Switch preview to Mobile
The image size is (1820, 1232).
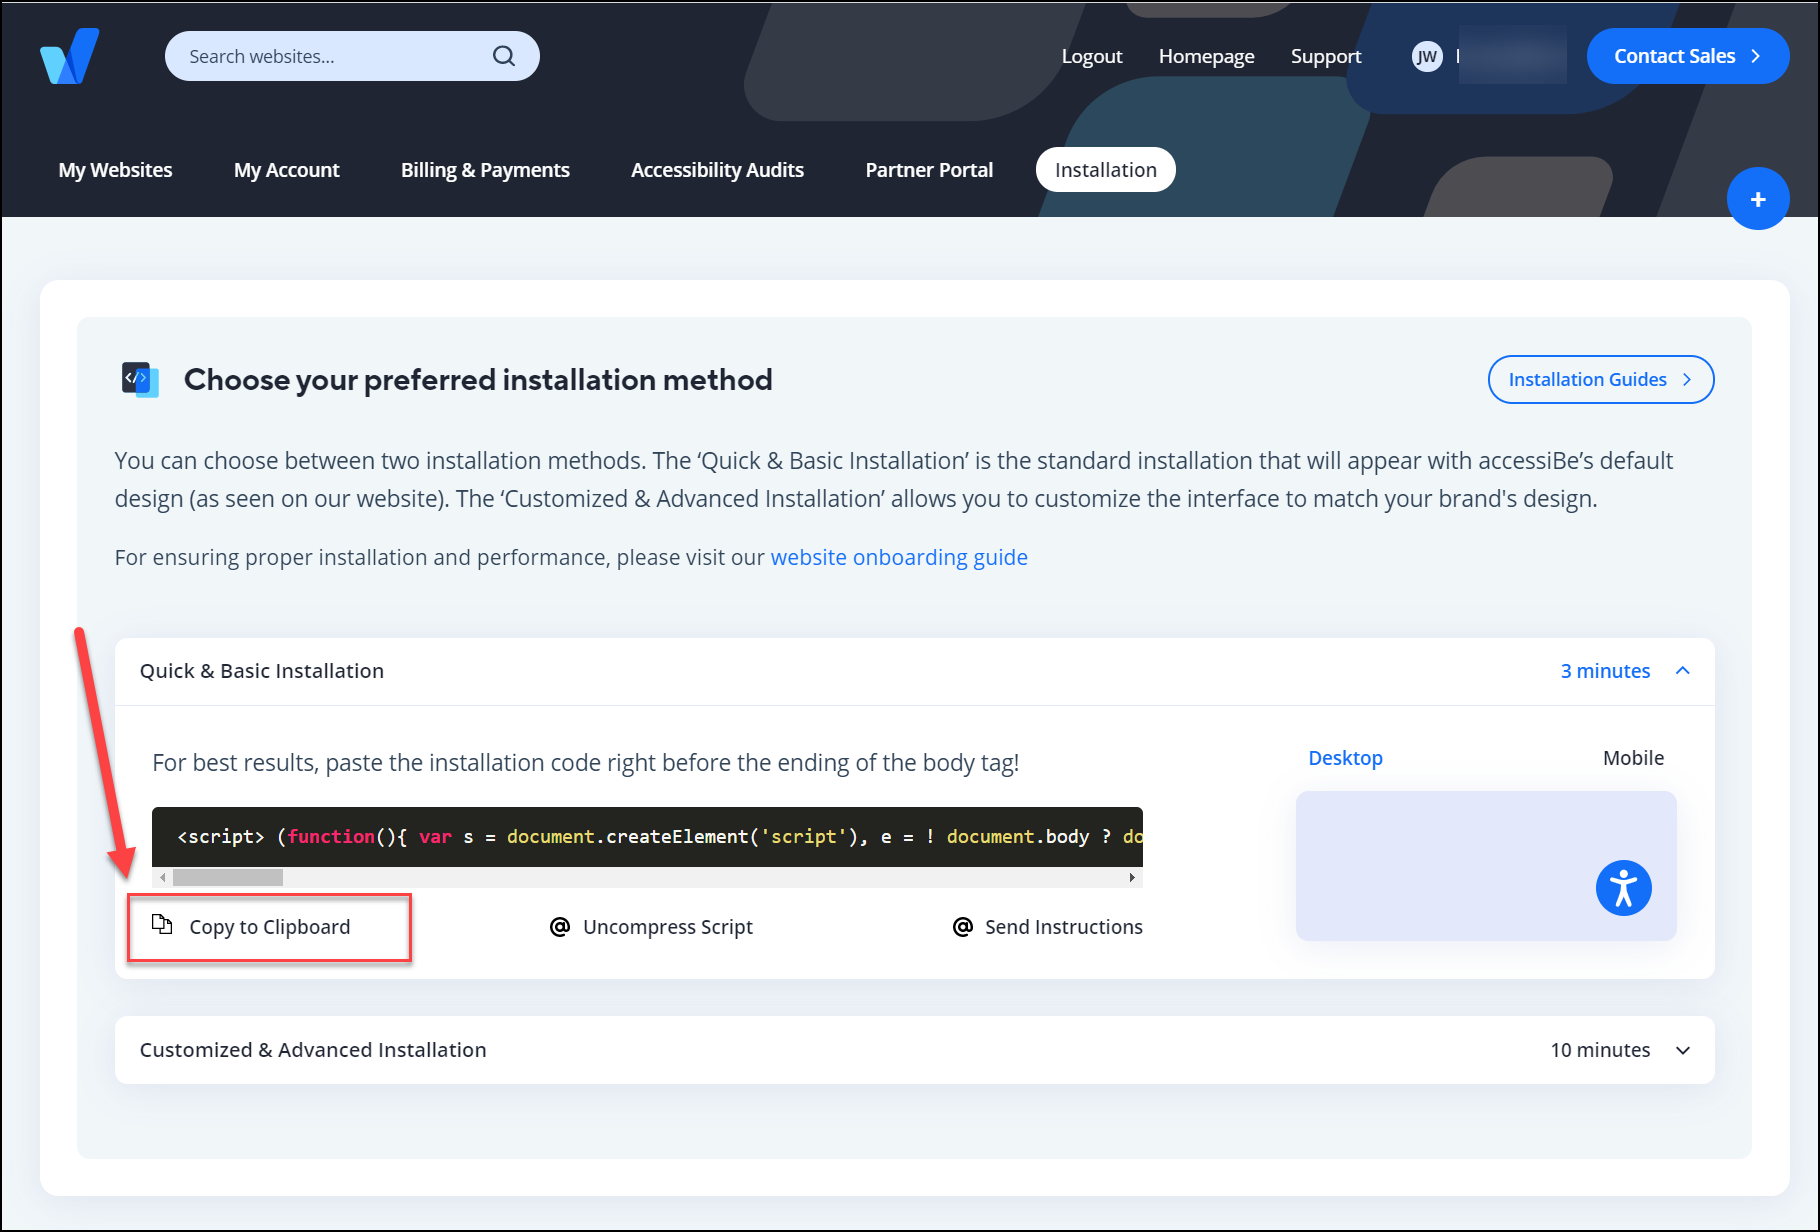pos(1633,758)
